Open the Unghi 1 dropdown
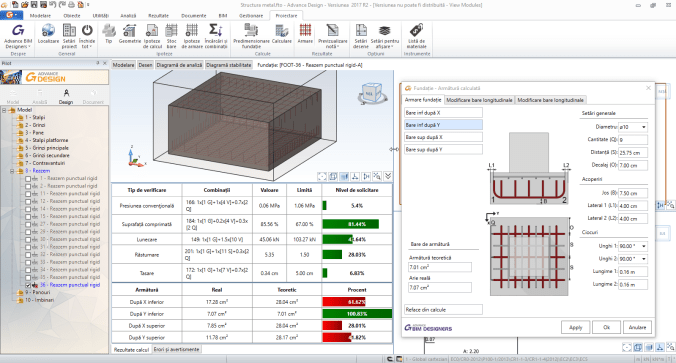Viewport: 676px width, 363px height. point(644,246)
